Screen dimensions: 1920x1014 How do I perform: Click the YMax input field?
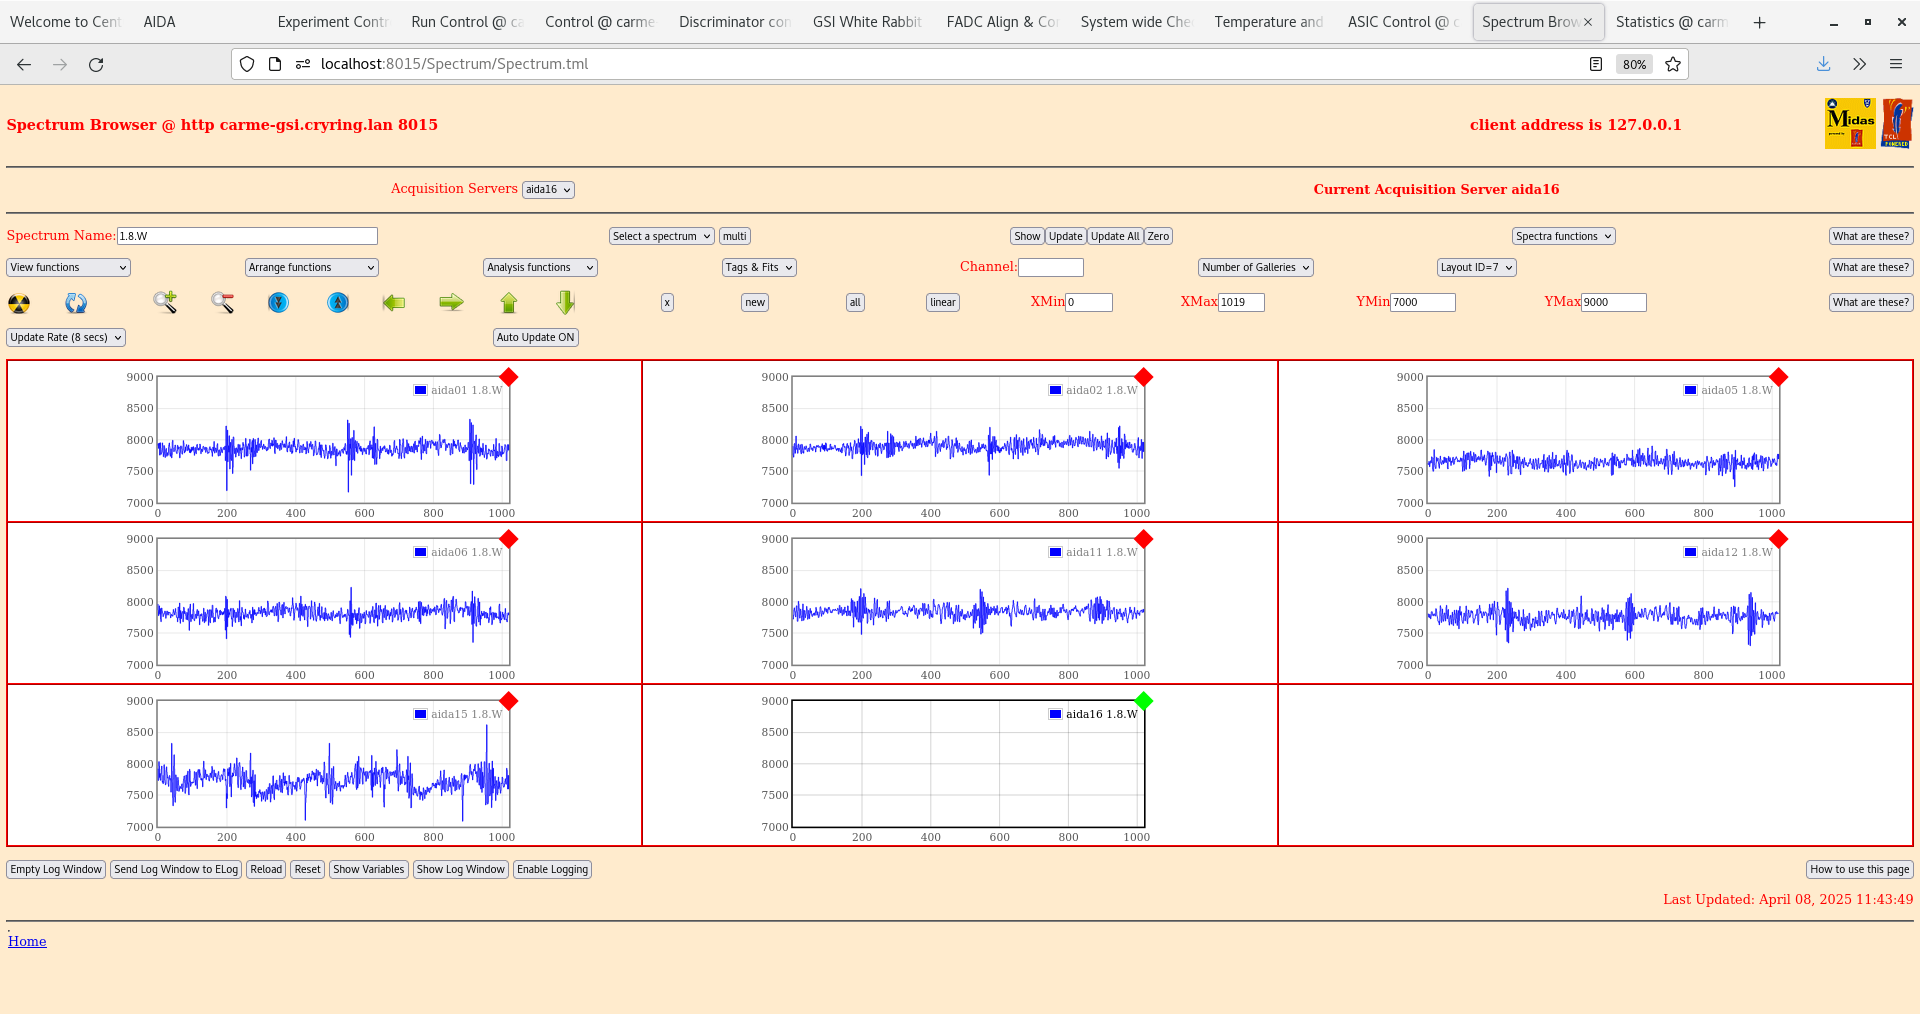(x=1613, y=303)
